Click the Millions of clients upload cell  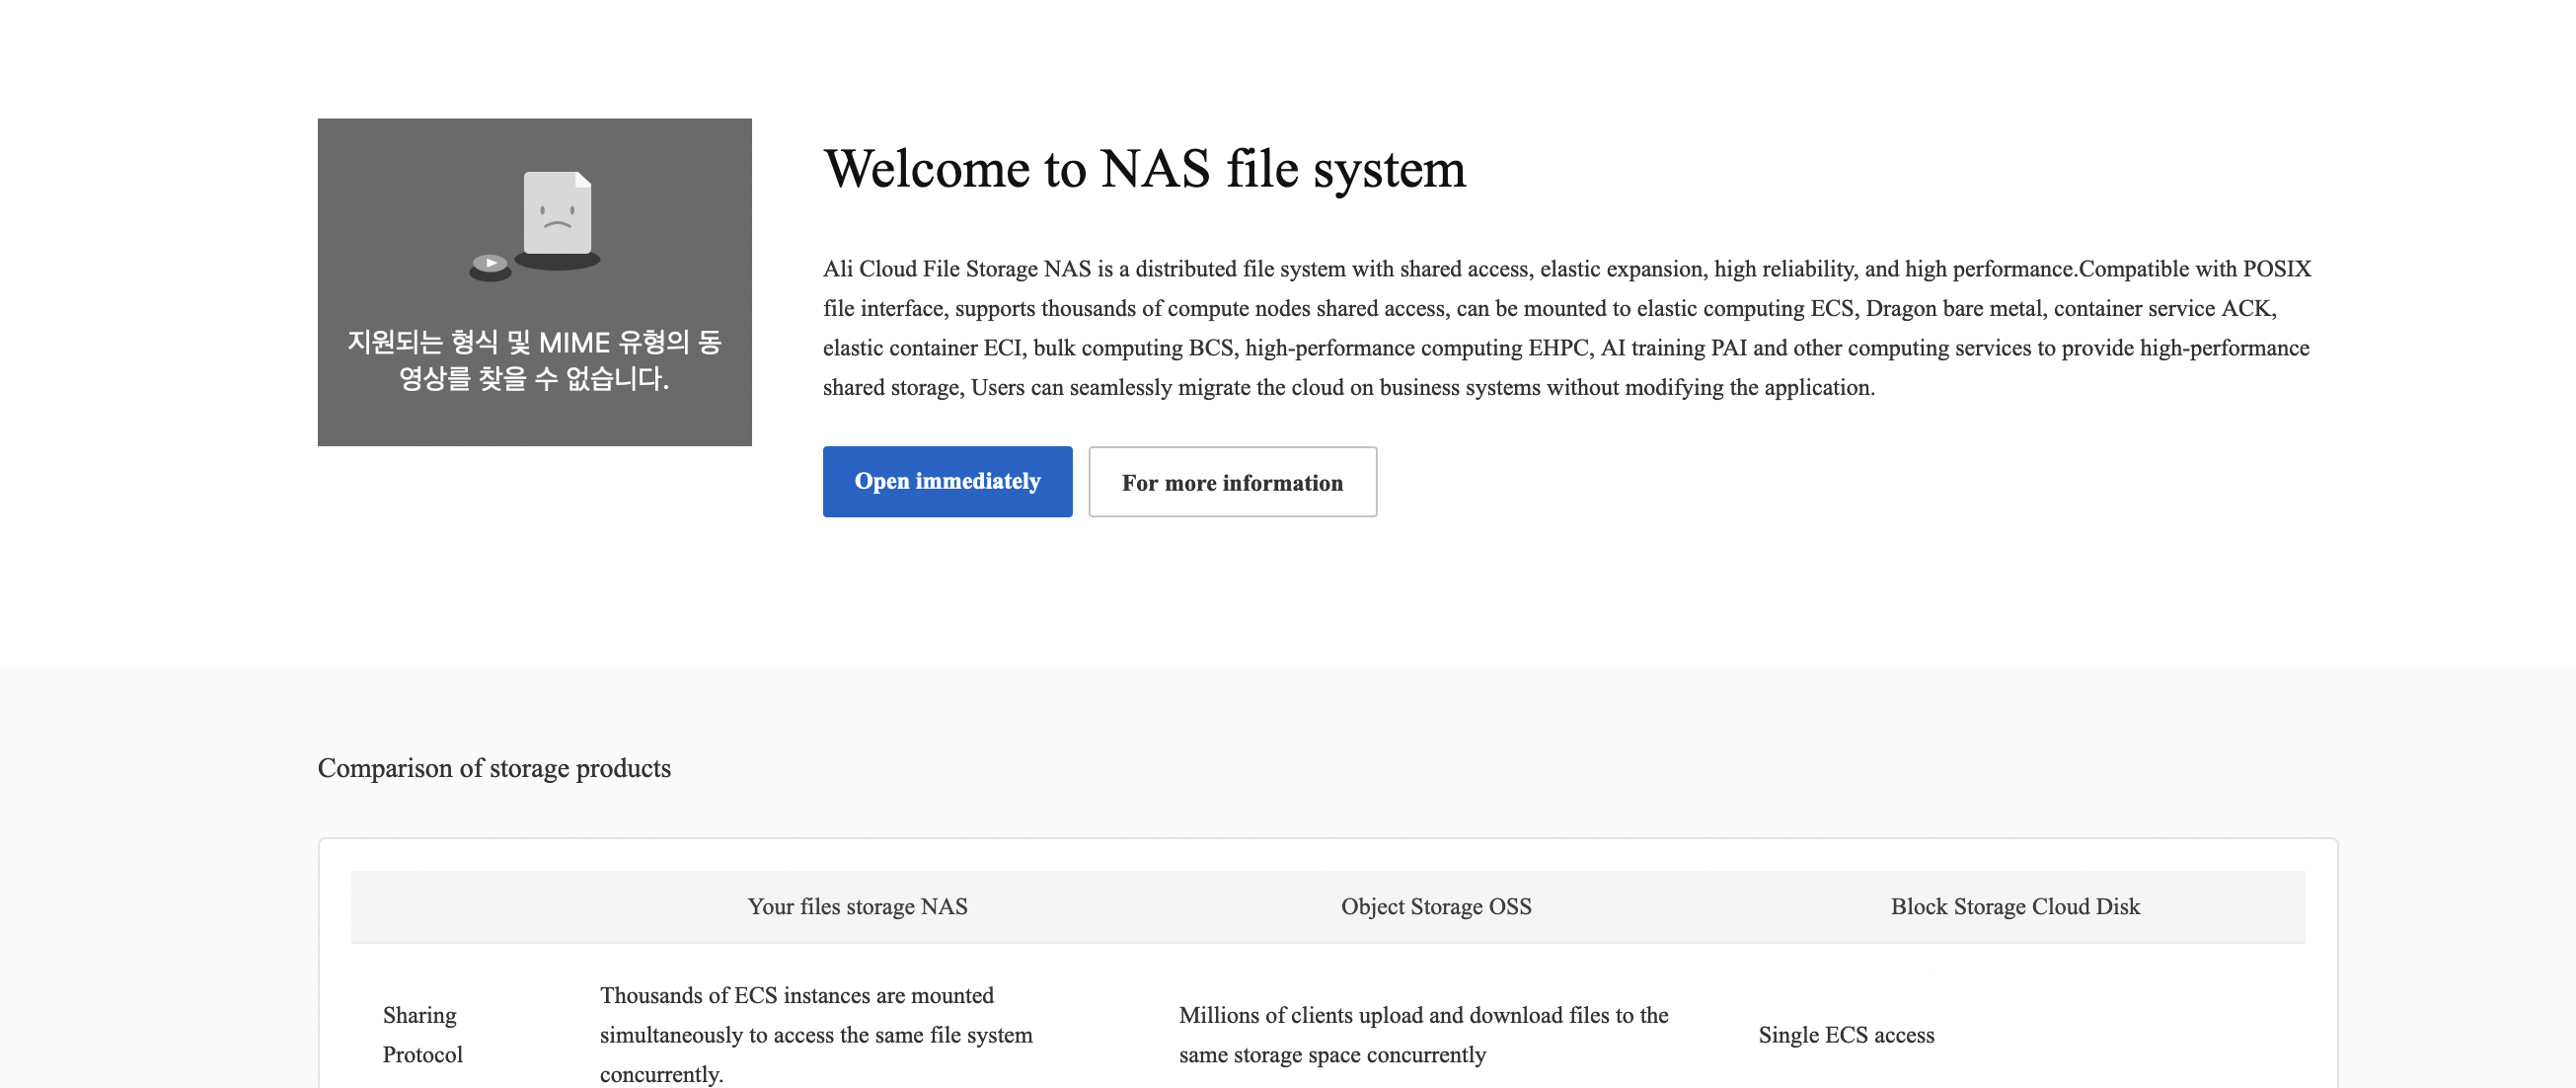pos(1423,1035)
